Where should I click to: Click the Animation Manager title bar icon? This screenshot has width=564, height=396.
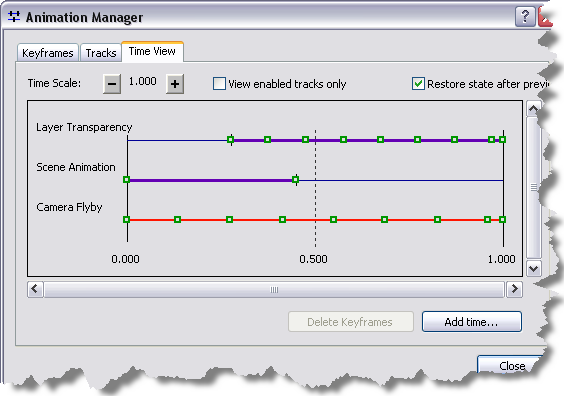click(x=14, y=17)
